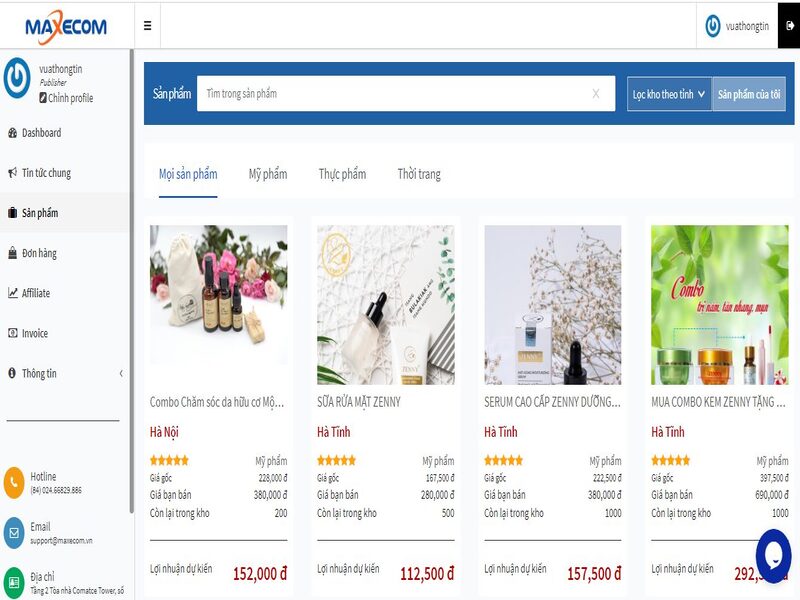
Task: Click the 112,500 đ profit value
Action: point(427,574)
